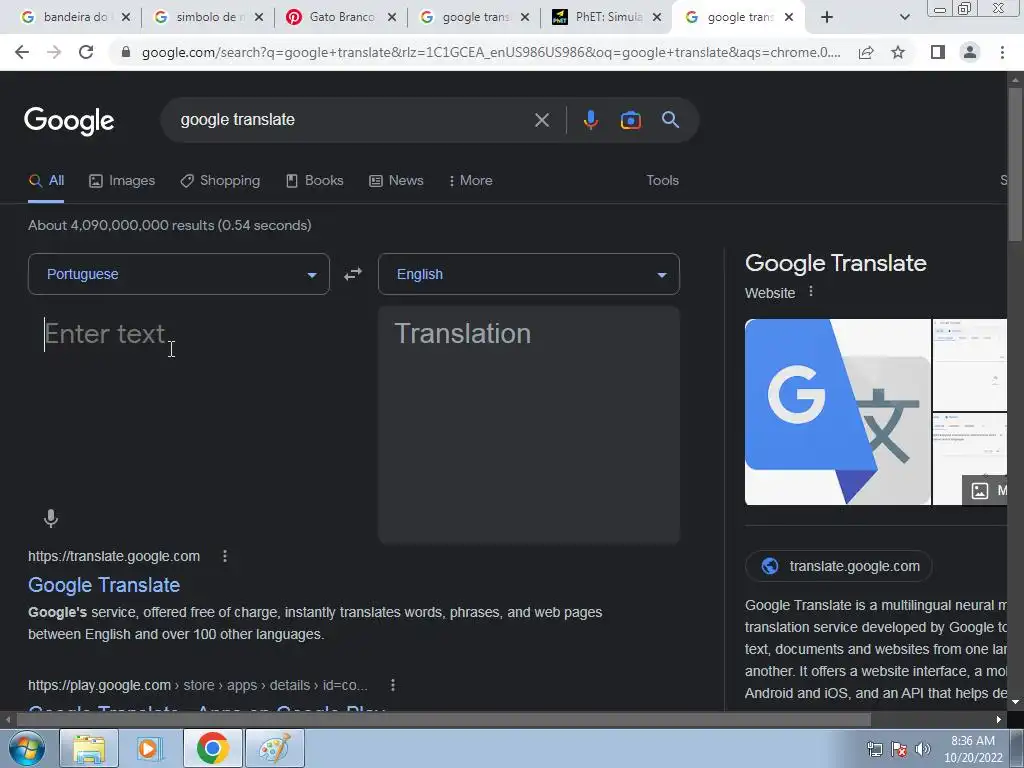
Task: Click the address bar URL
Action: [x=491, y=52]
